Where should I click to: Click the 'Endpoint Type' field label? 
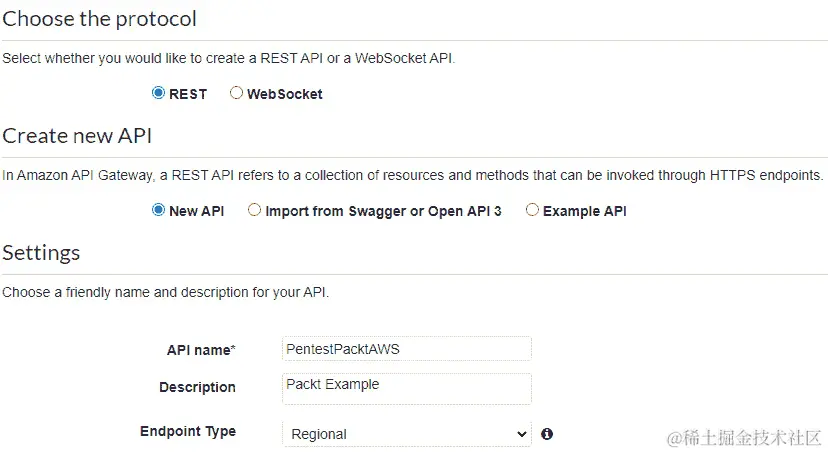(x=188, y=432)
